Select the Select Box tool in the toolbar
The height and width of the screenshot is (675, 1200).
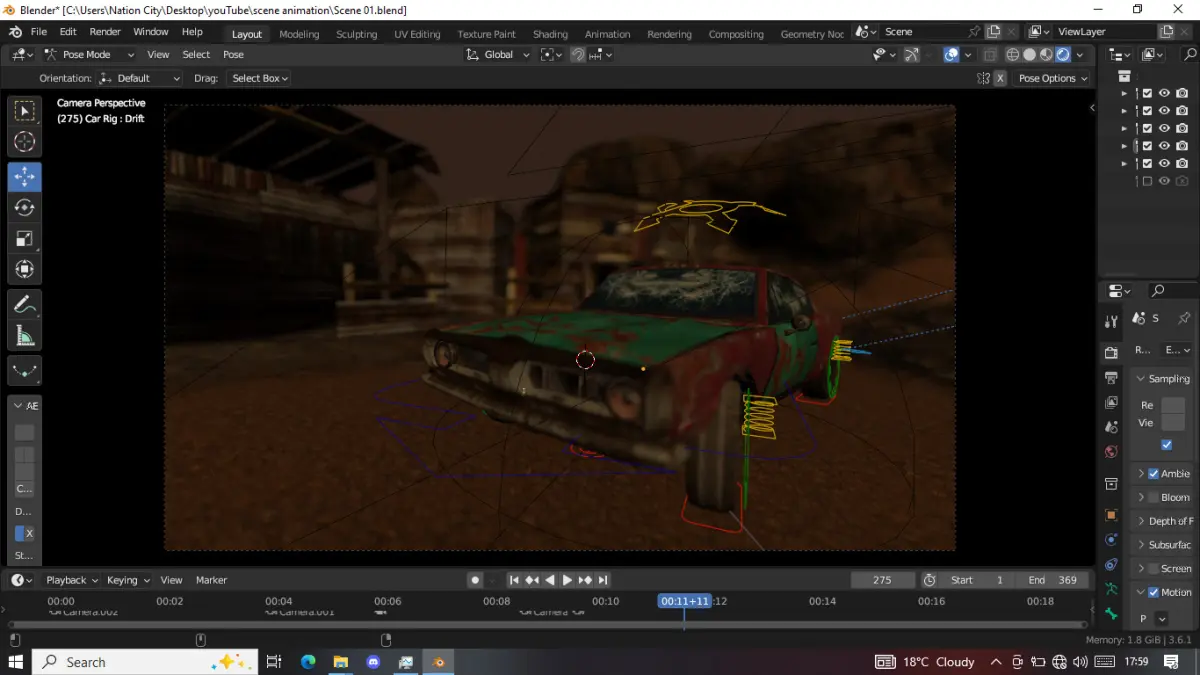point(25,110)
